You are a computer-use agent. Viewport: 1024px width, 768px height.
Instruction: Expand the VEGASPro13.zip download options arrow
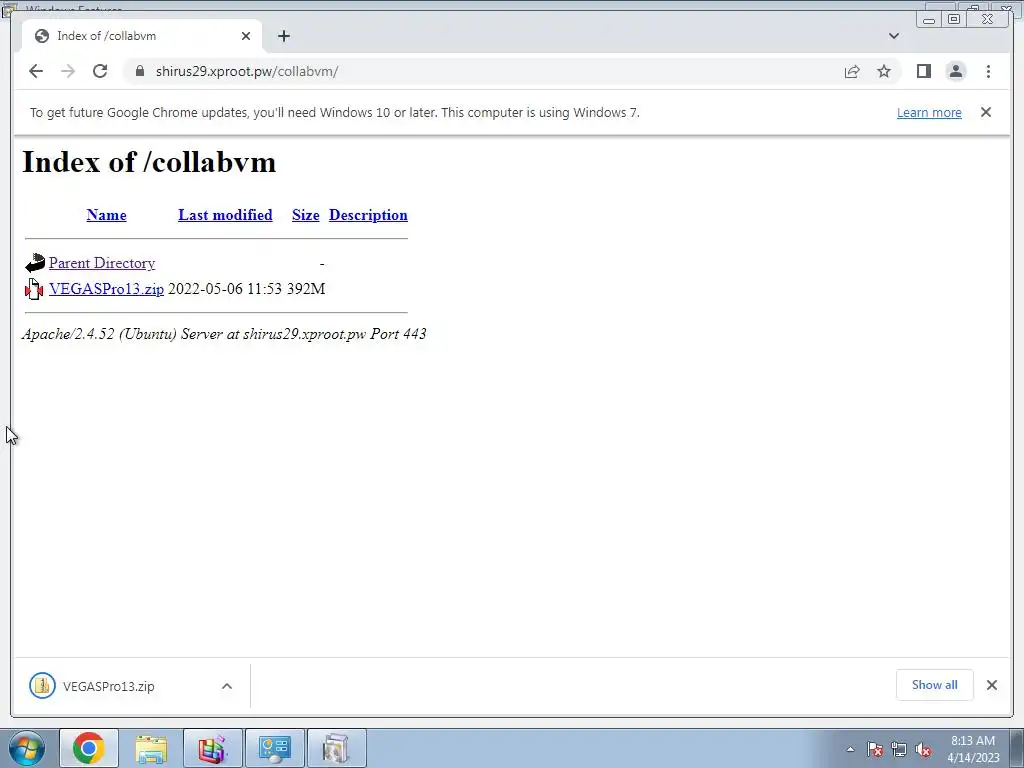[227, 686]
